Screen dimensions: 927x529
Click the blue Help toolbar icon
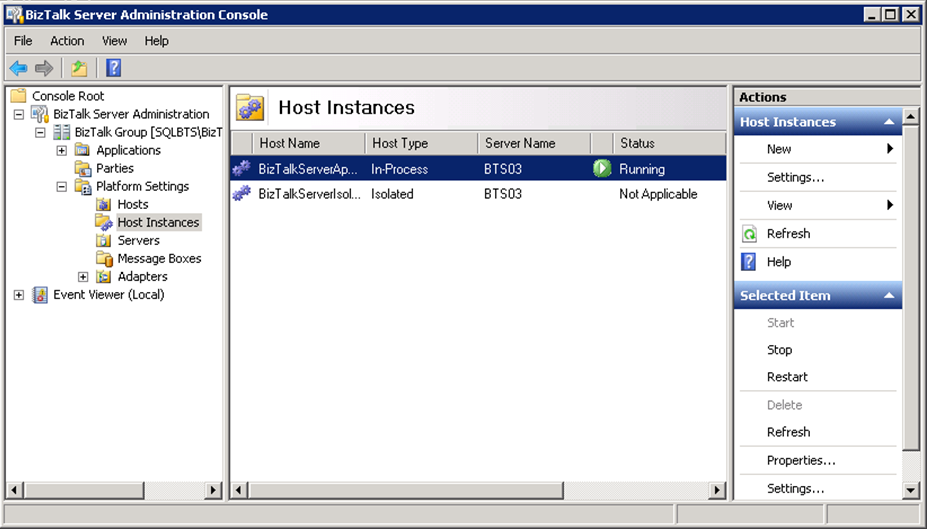(113, 68)
